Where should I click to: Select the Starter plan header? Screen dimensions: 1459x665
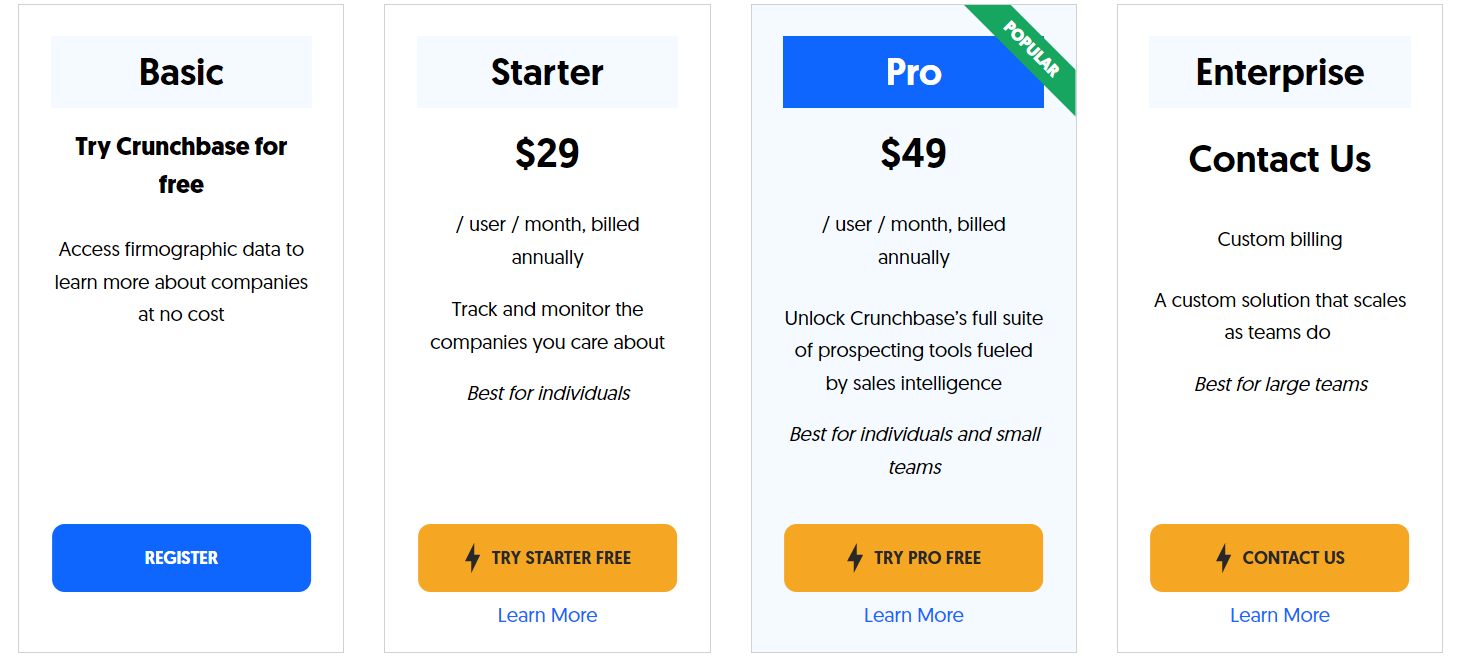pyautogui.click(x=547, y=72)
